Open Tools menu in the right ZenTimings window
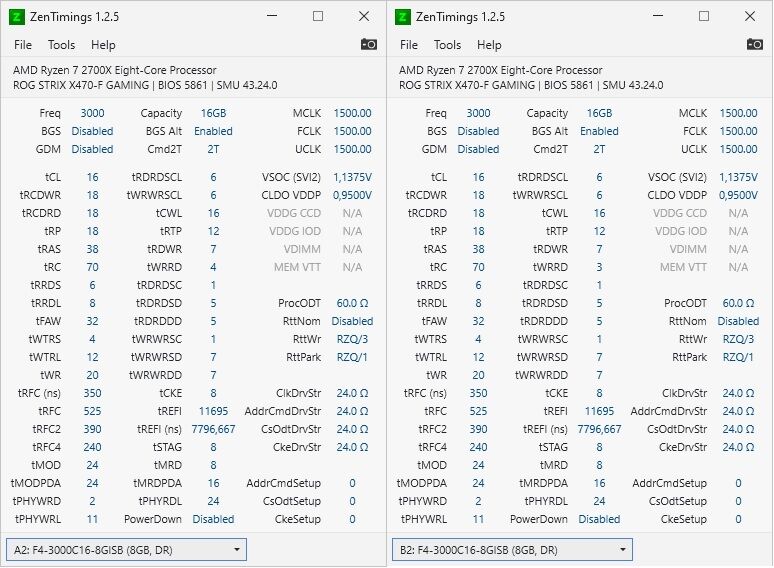774x568 pixels. 447,45
